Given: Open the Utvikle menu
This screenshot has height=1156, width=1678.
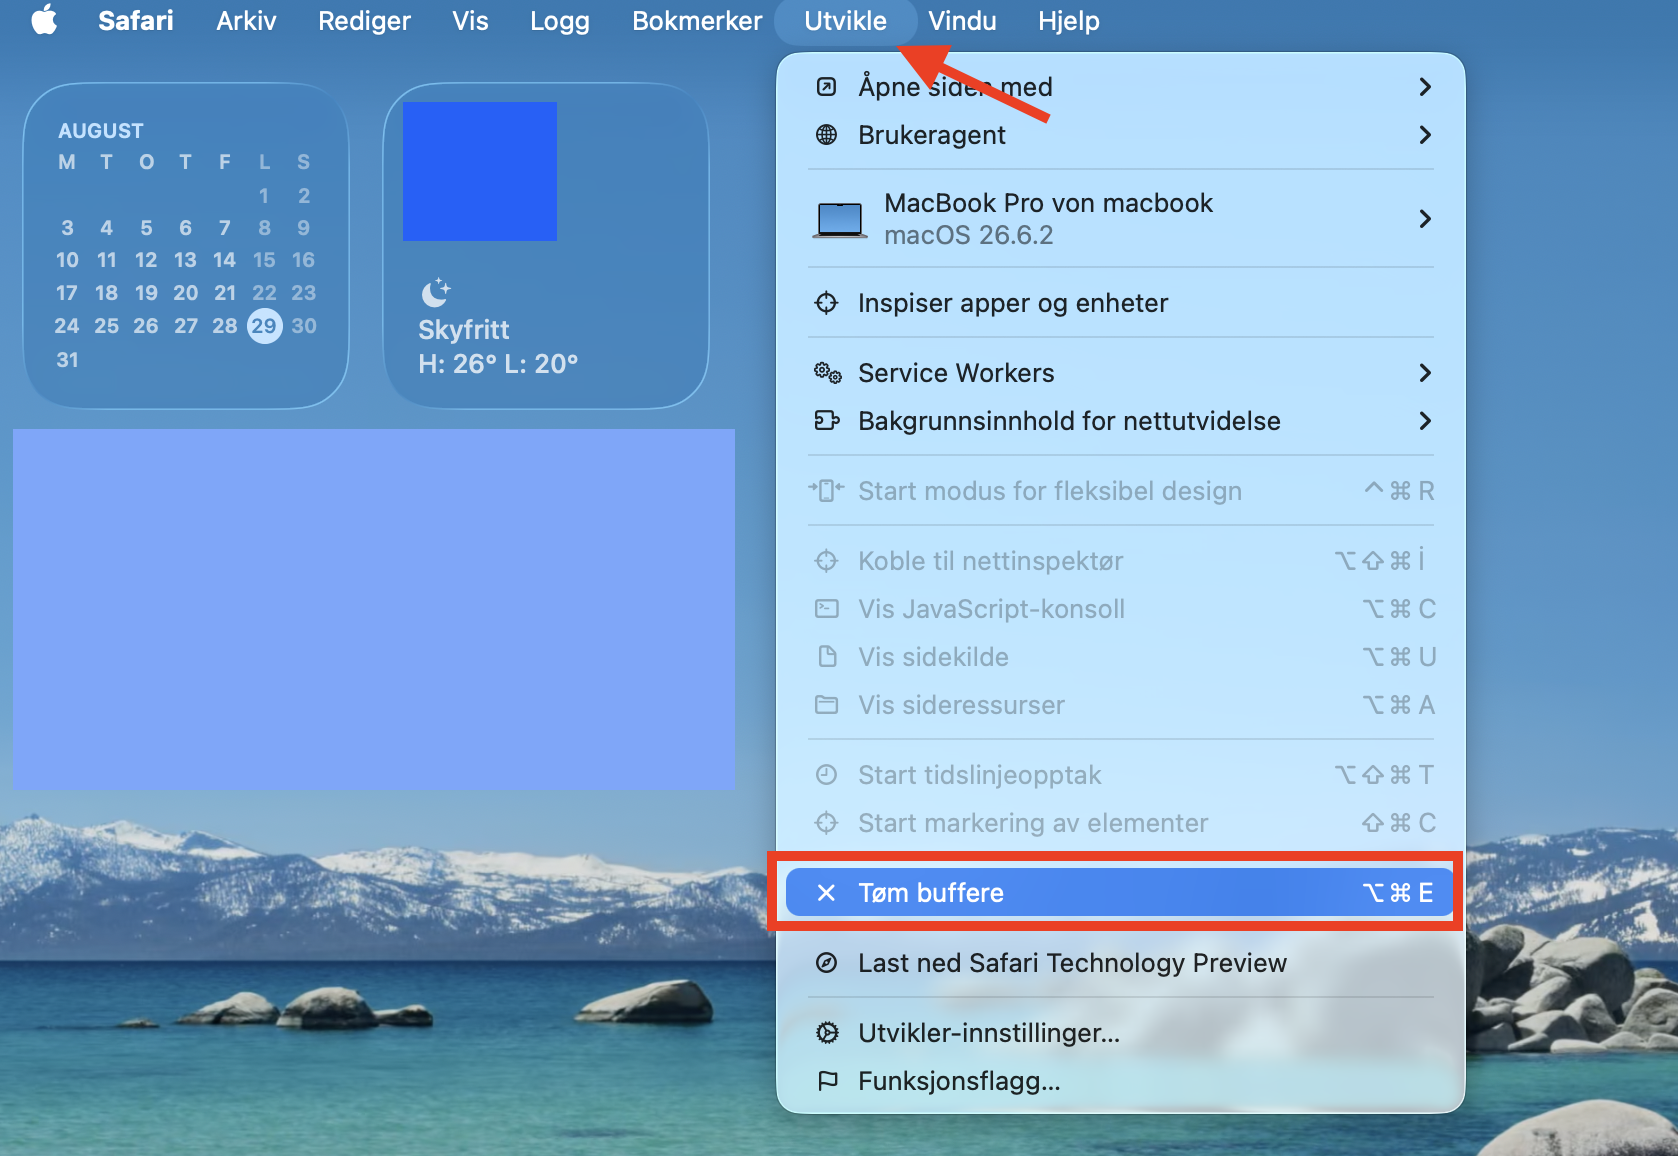Looking at the screenshot, I should [x=845, y=21].
